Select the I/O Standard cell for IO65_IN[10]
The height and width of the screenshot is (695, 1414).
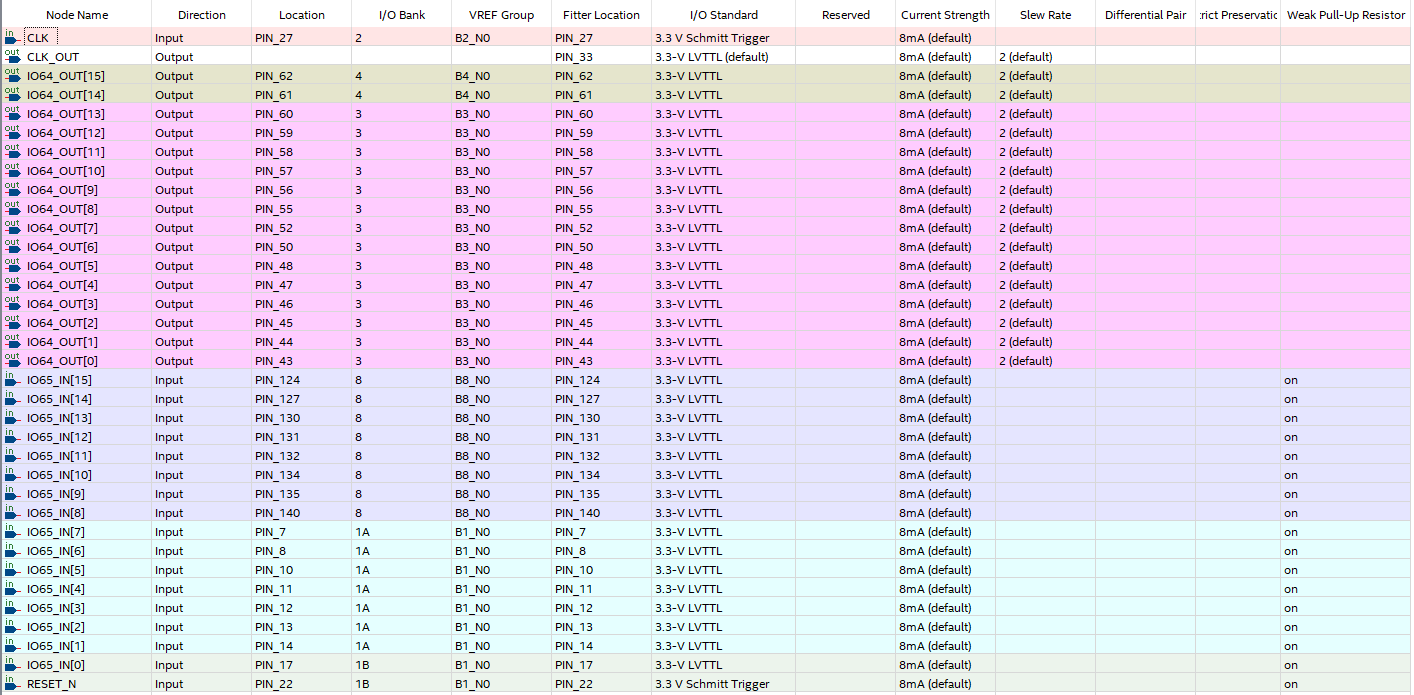724,474
